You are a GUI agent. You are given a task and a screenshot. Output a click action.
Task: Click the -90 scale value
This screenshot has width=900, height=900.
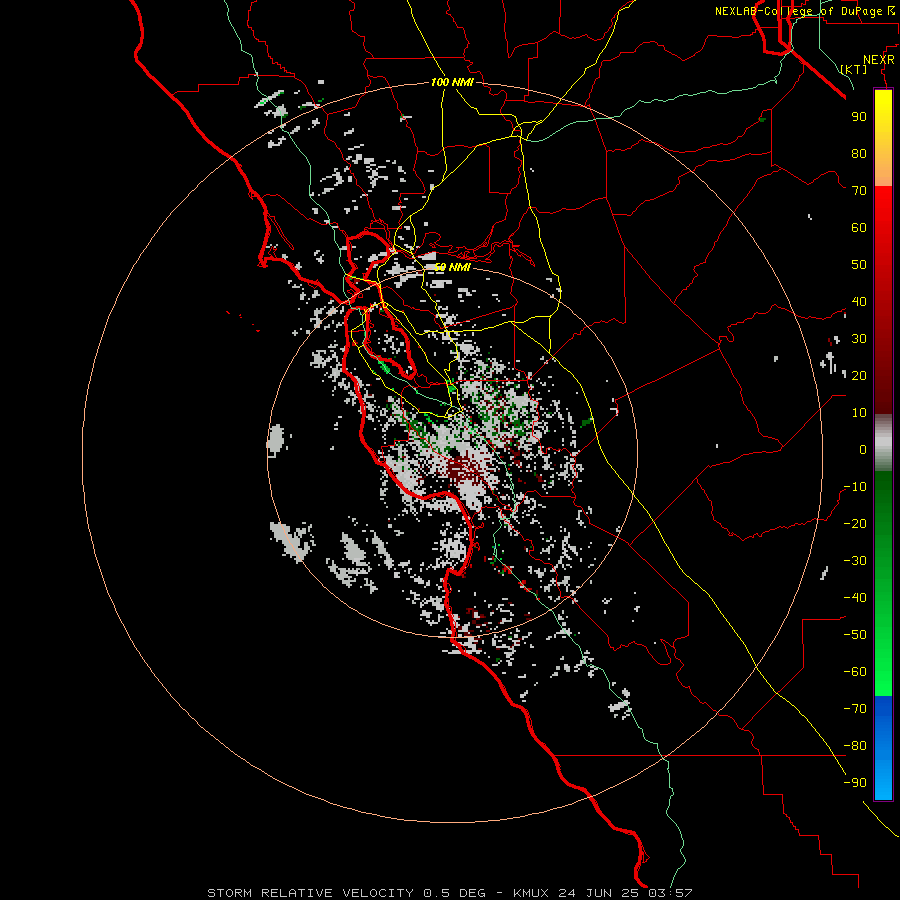click(x=855, y=783)
